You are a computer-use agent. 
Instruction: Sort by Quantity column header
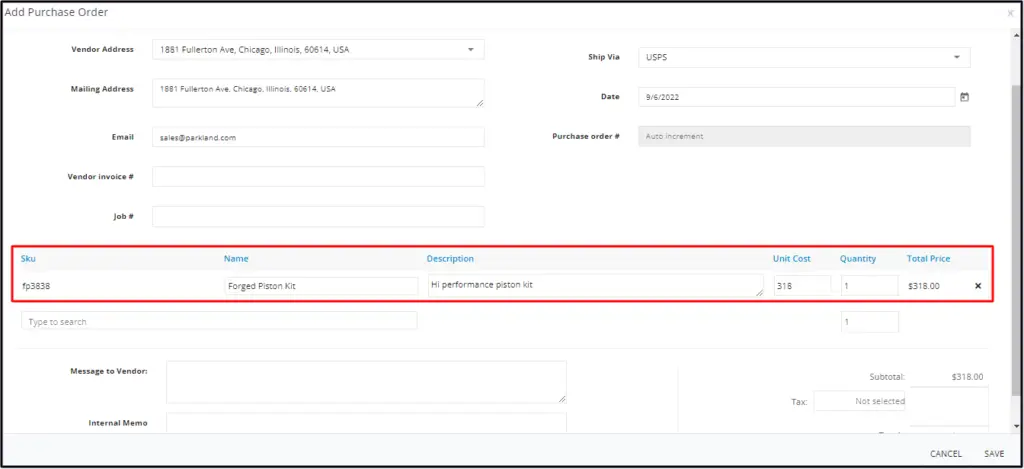pos(857,259)
